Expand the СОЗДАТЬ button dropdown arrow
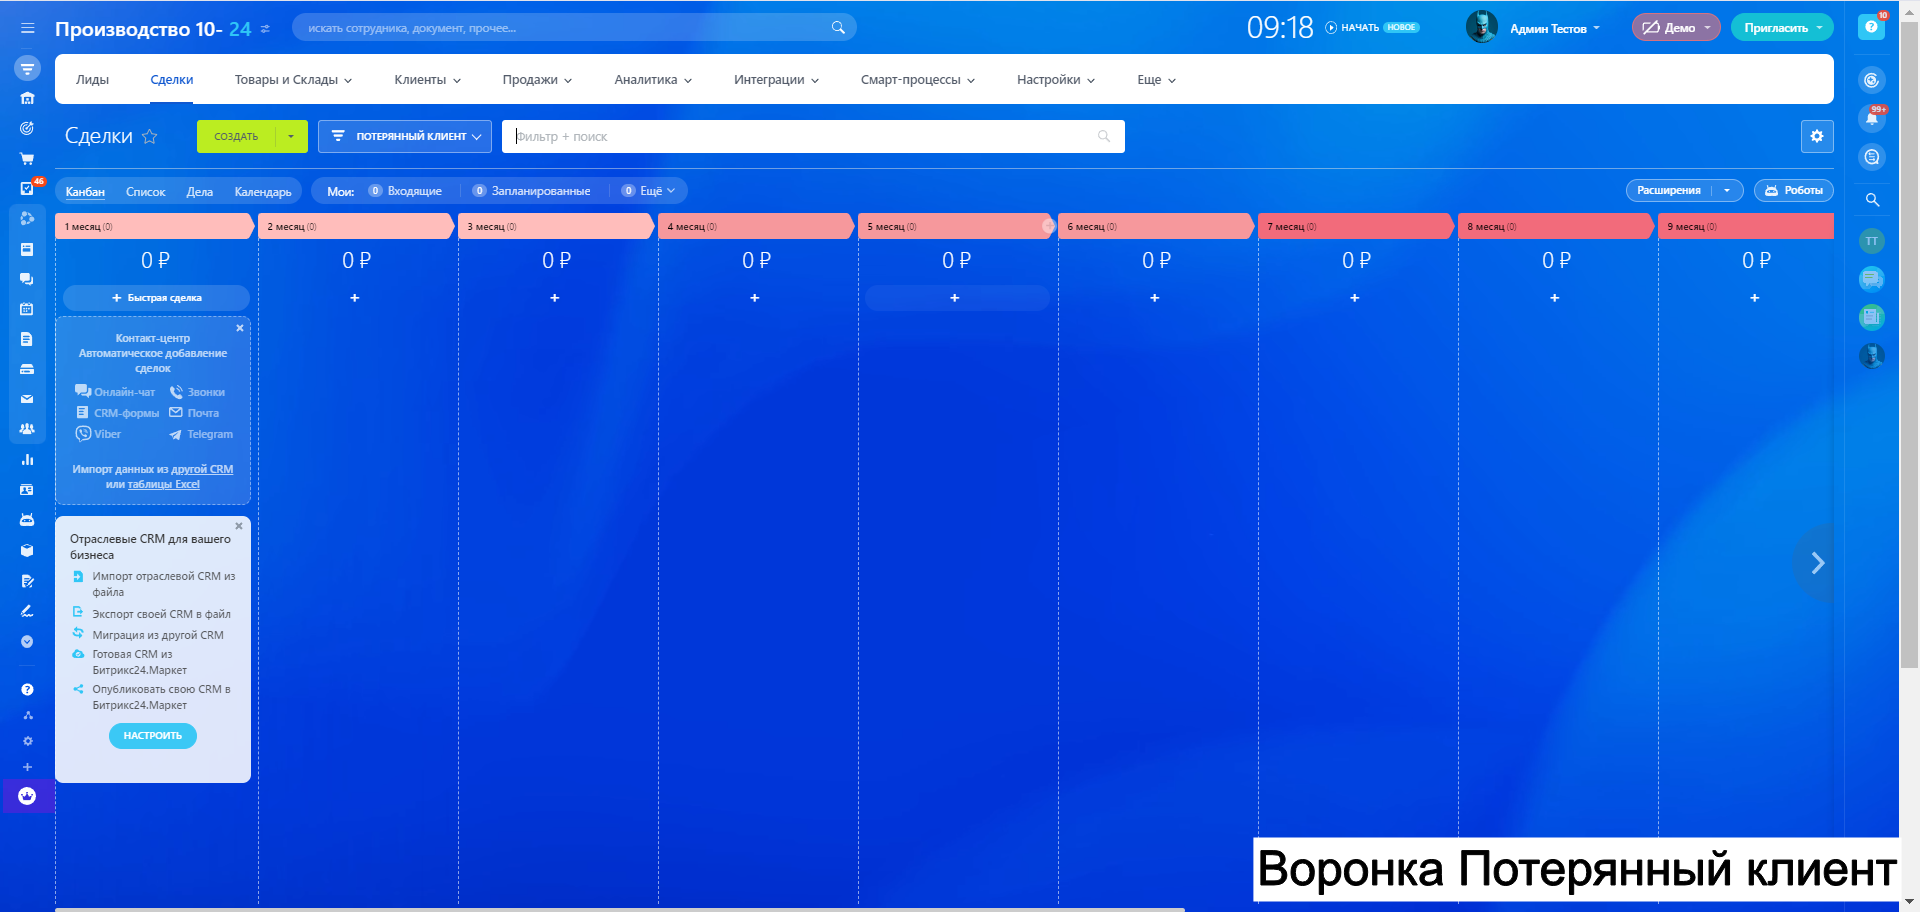The width and height of the screenshot is (1920, 912). (x=291, y=136)
